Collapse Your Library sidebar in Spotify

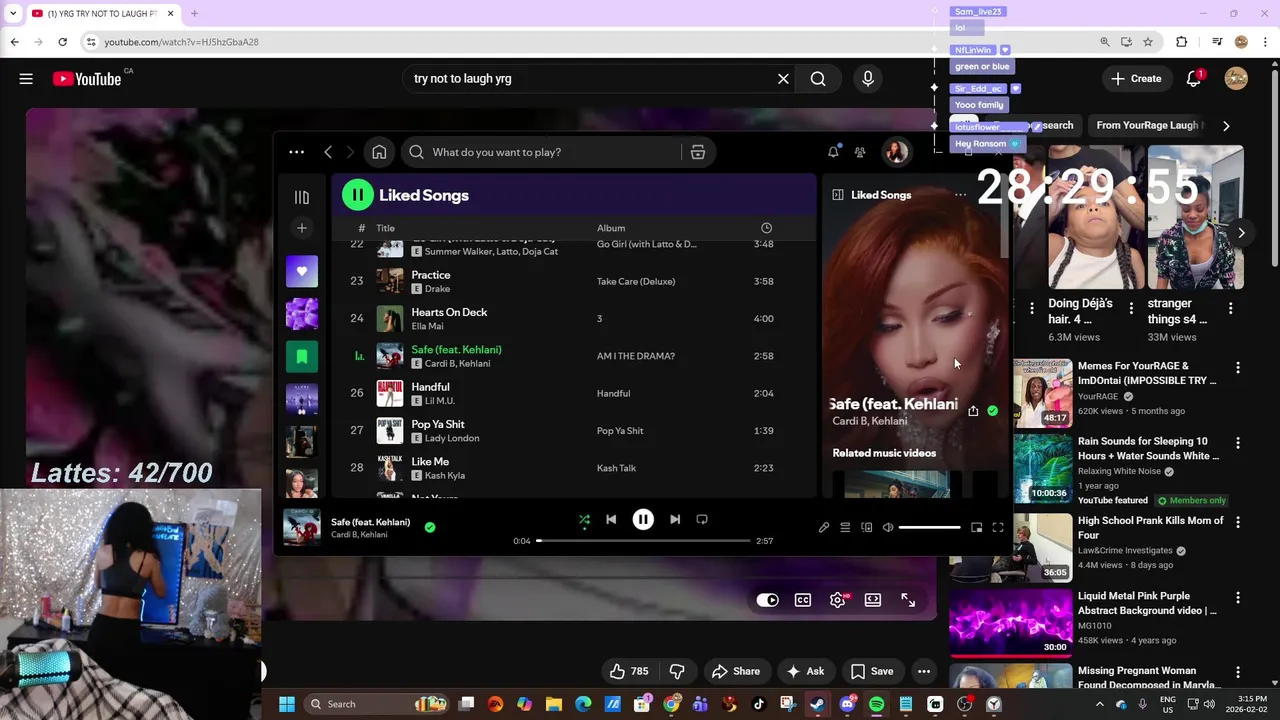pos(302,197)
